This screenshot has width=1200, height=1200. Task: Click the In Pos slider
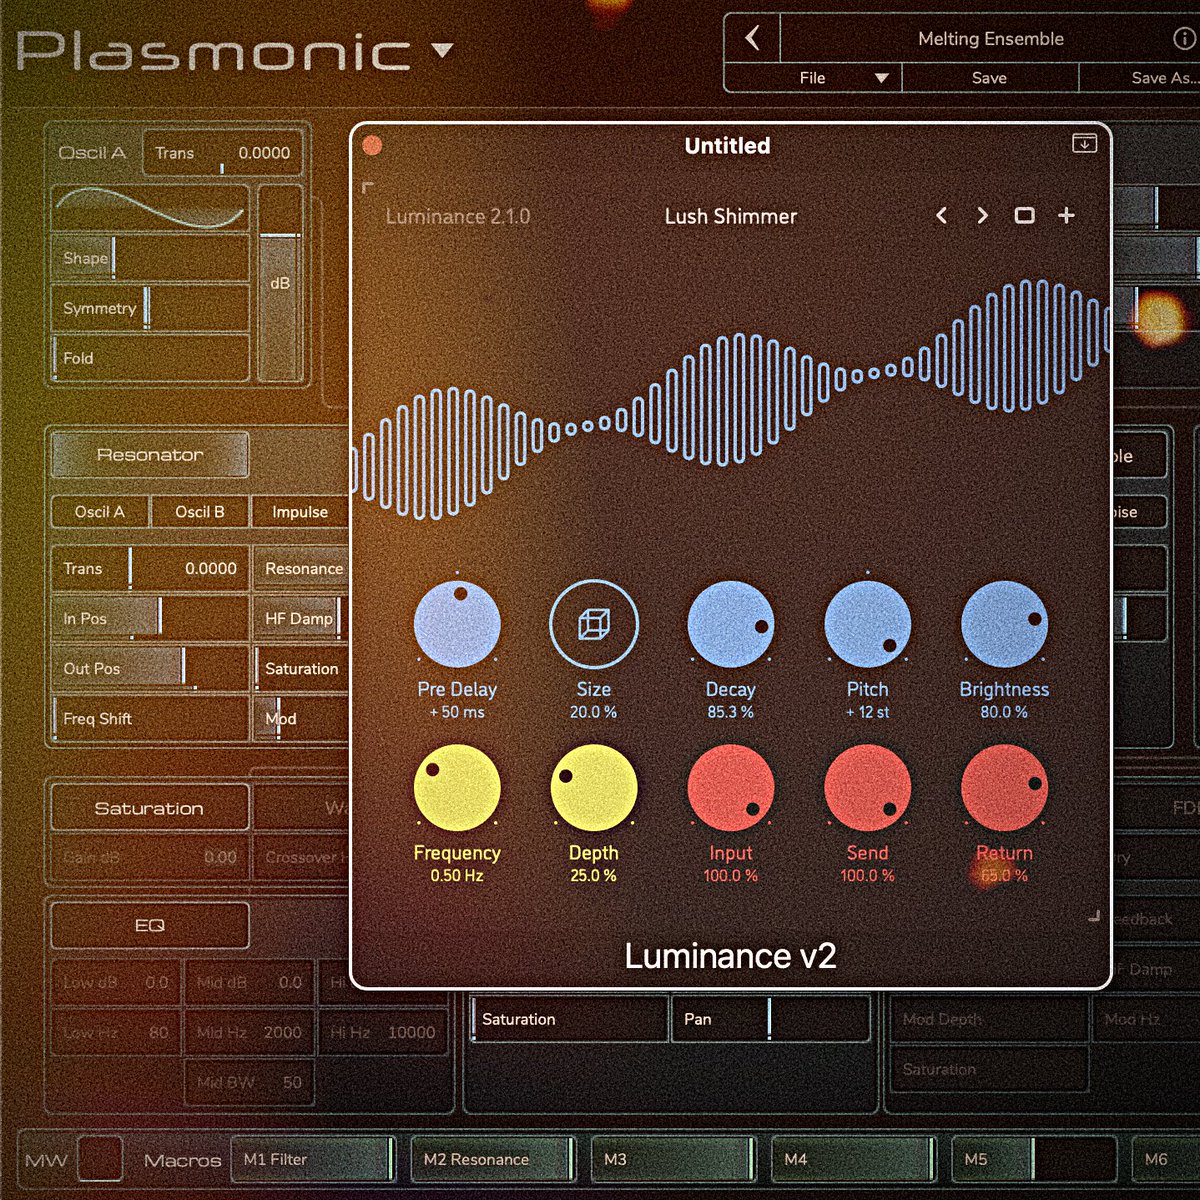coord(150,618)
